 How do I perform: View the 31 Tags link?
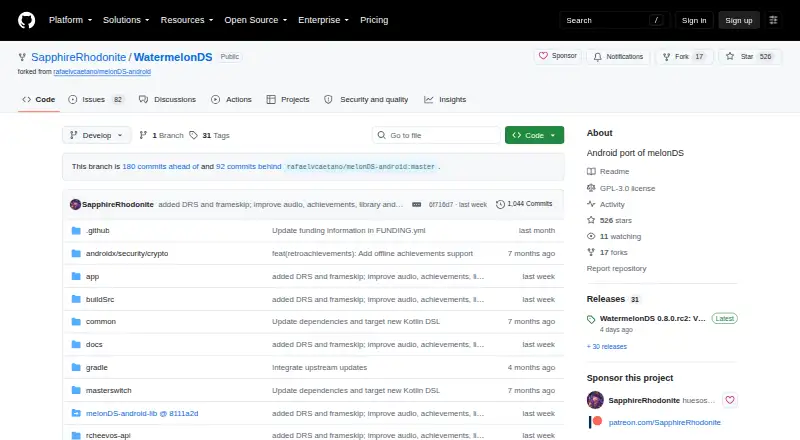pos(209,135)
